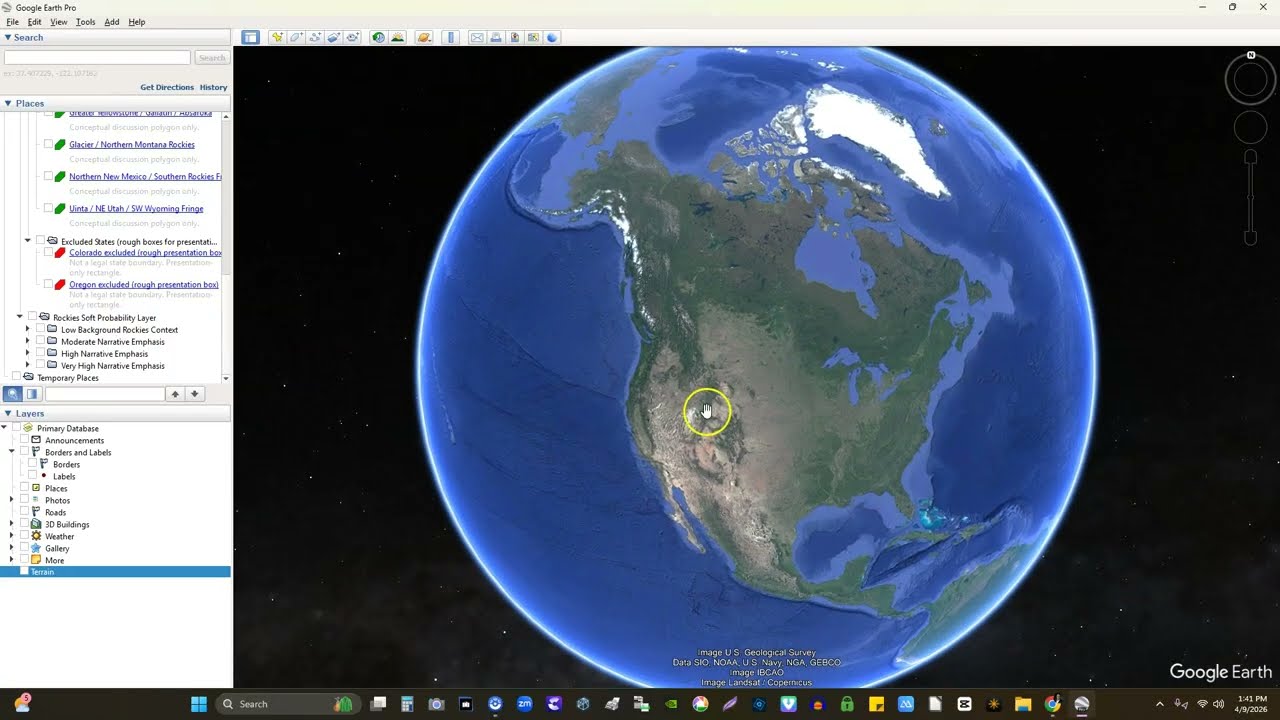This screenshot has width=1280, height=720.
Task: Enable the Terrain layer checkbox
Action: pyautogui.click(x=24, y=572)
